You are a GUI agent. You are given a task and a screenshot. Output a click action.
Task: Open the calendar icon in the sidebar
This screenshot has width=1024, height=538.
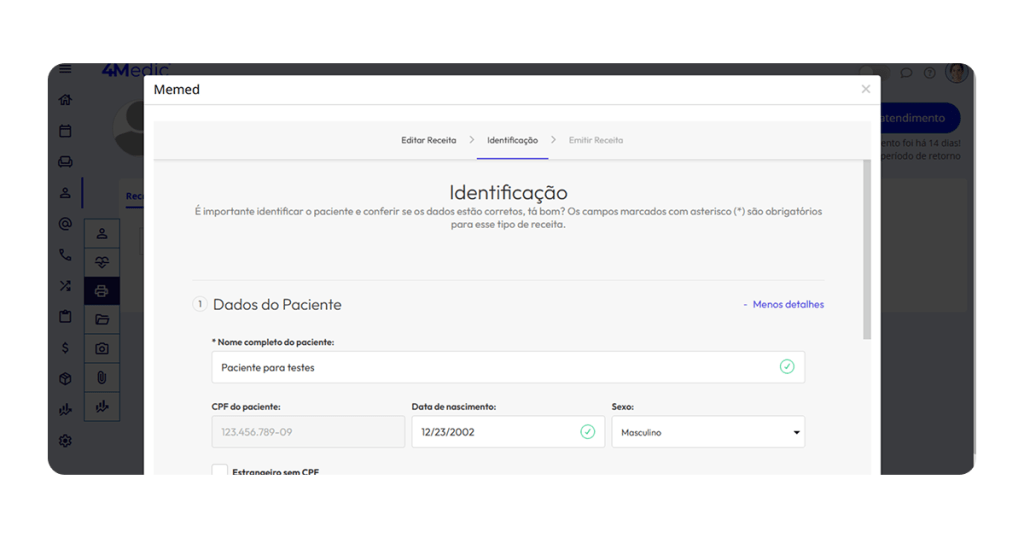[x=65, y=131]
